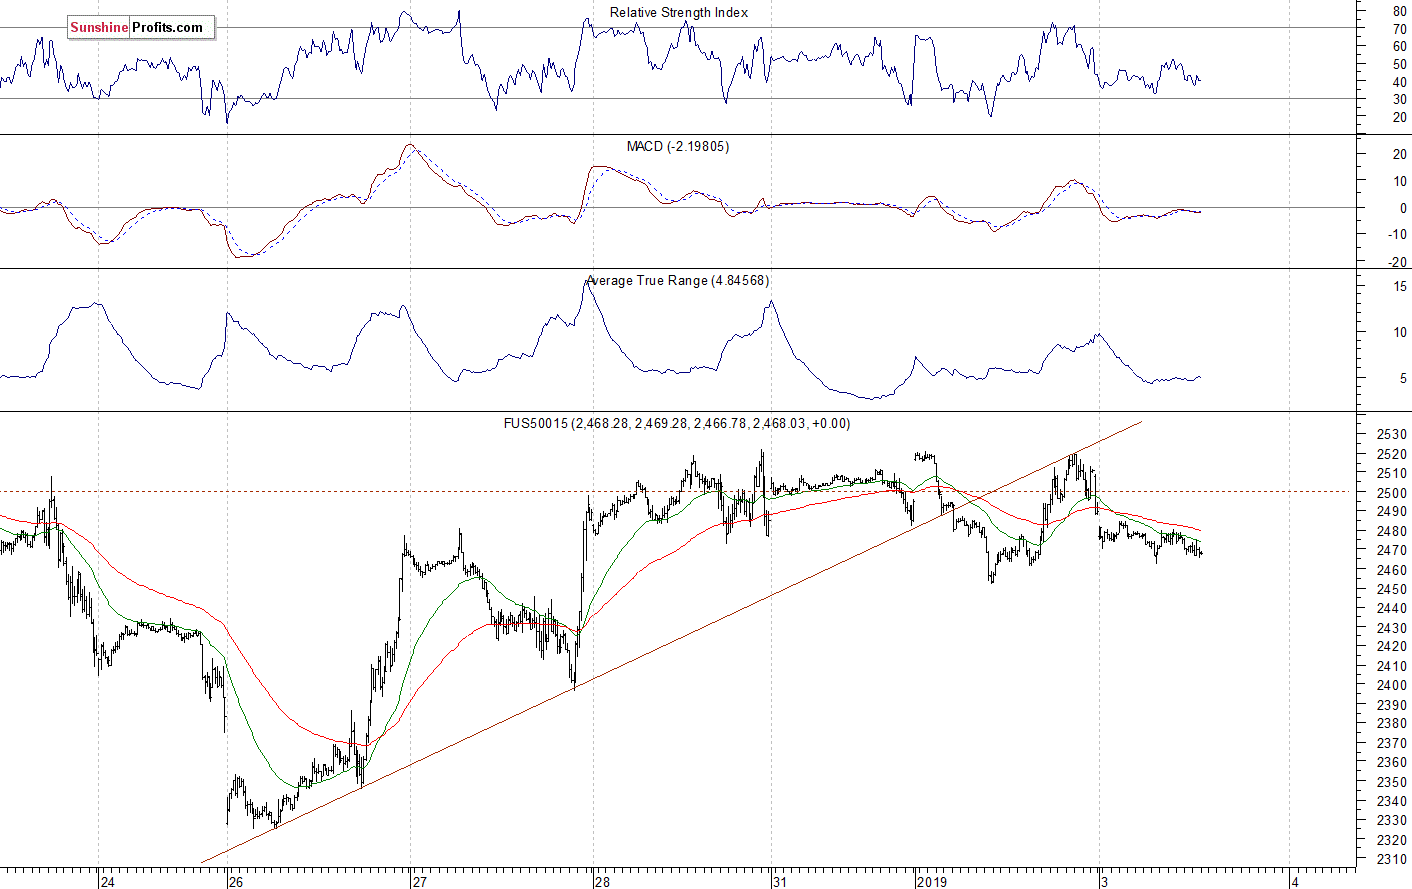Image resolution: width=1412 pixels, height=889 pixels.
Task: Click the 2530 price axis value
Action: coord(1392,435)
